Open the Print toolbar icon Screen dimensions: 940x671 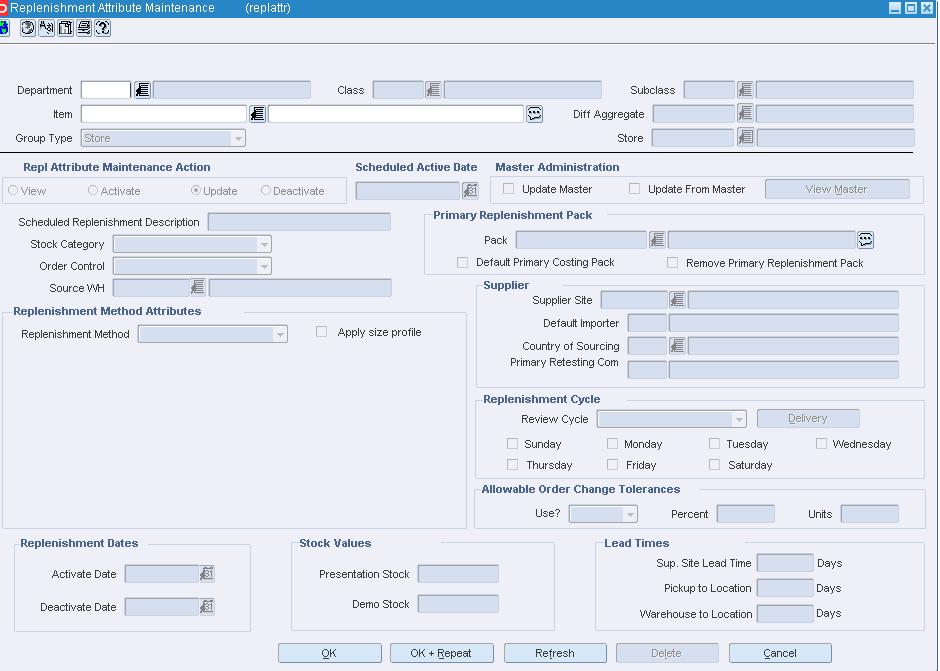(82, 28)
